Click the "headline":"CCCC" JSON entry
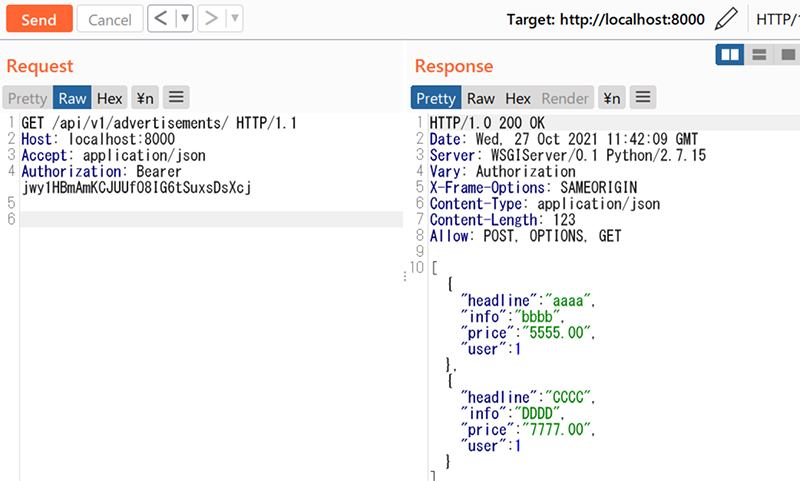The height and width of the screenshot is (481, 800). 528,397
